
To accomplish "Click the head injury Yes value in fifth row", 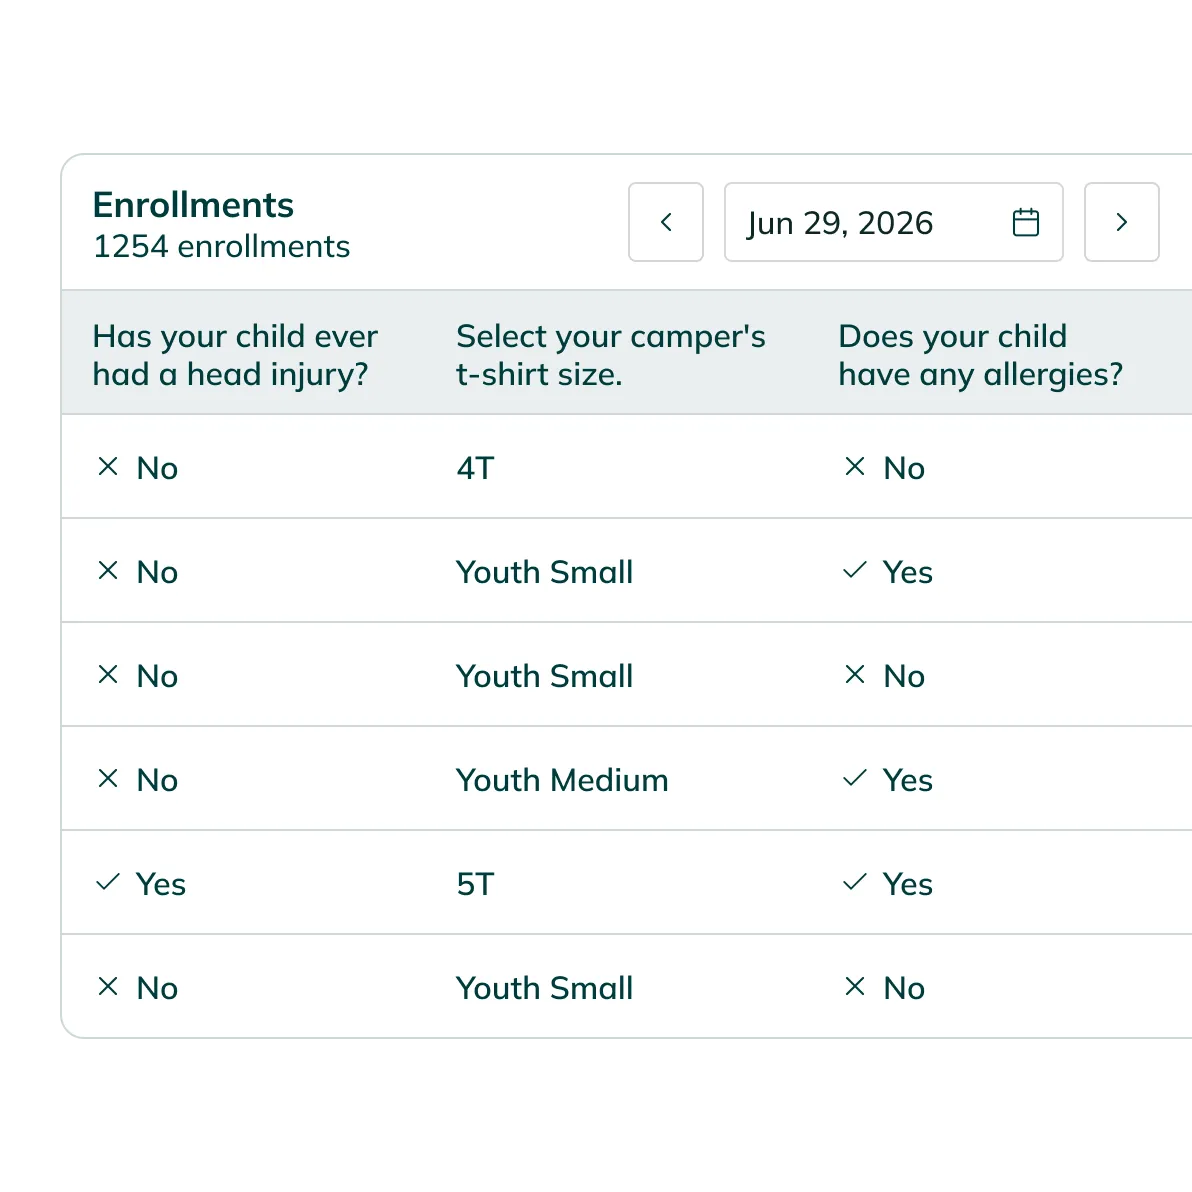I will (160, 885).
